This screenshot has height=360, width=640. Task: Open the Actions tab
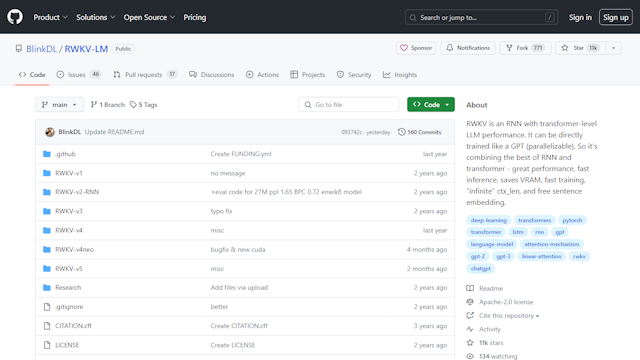point(262,75)
